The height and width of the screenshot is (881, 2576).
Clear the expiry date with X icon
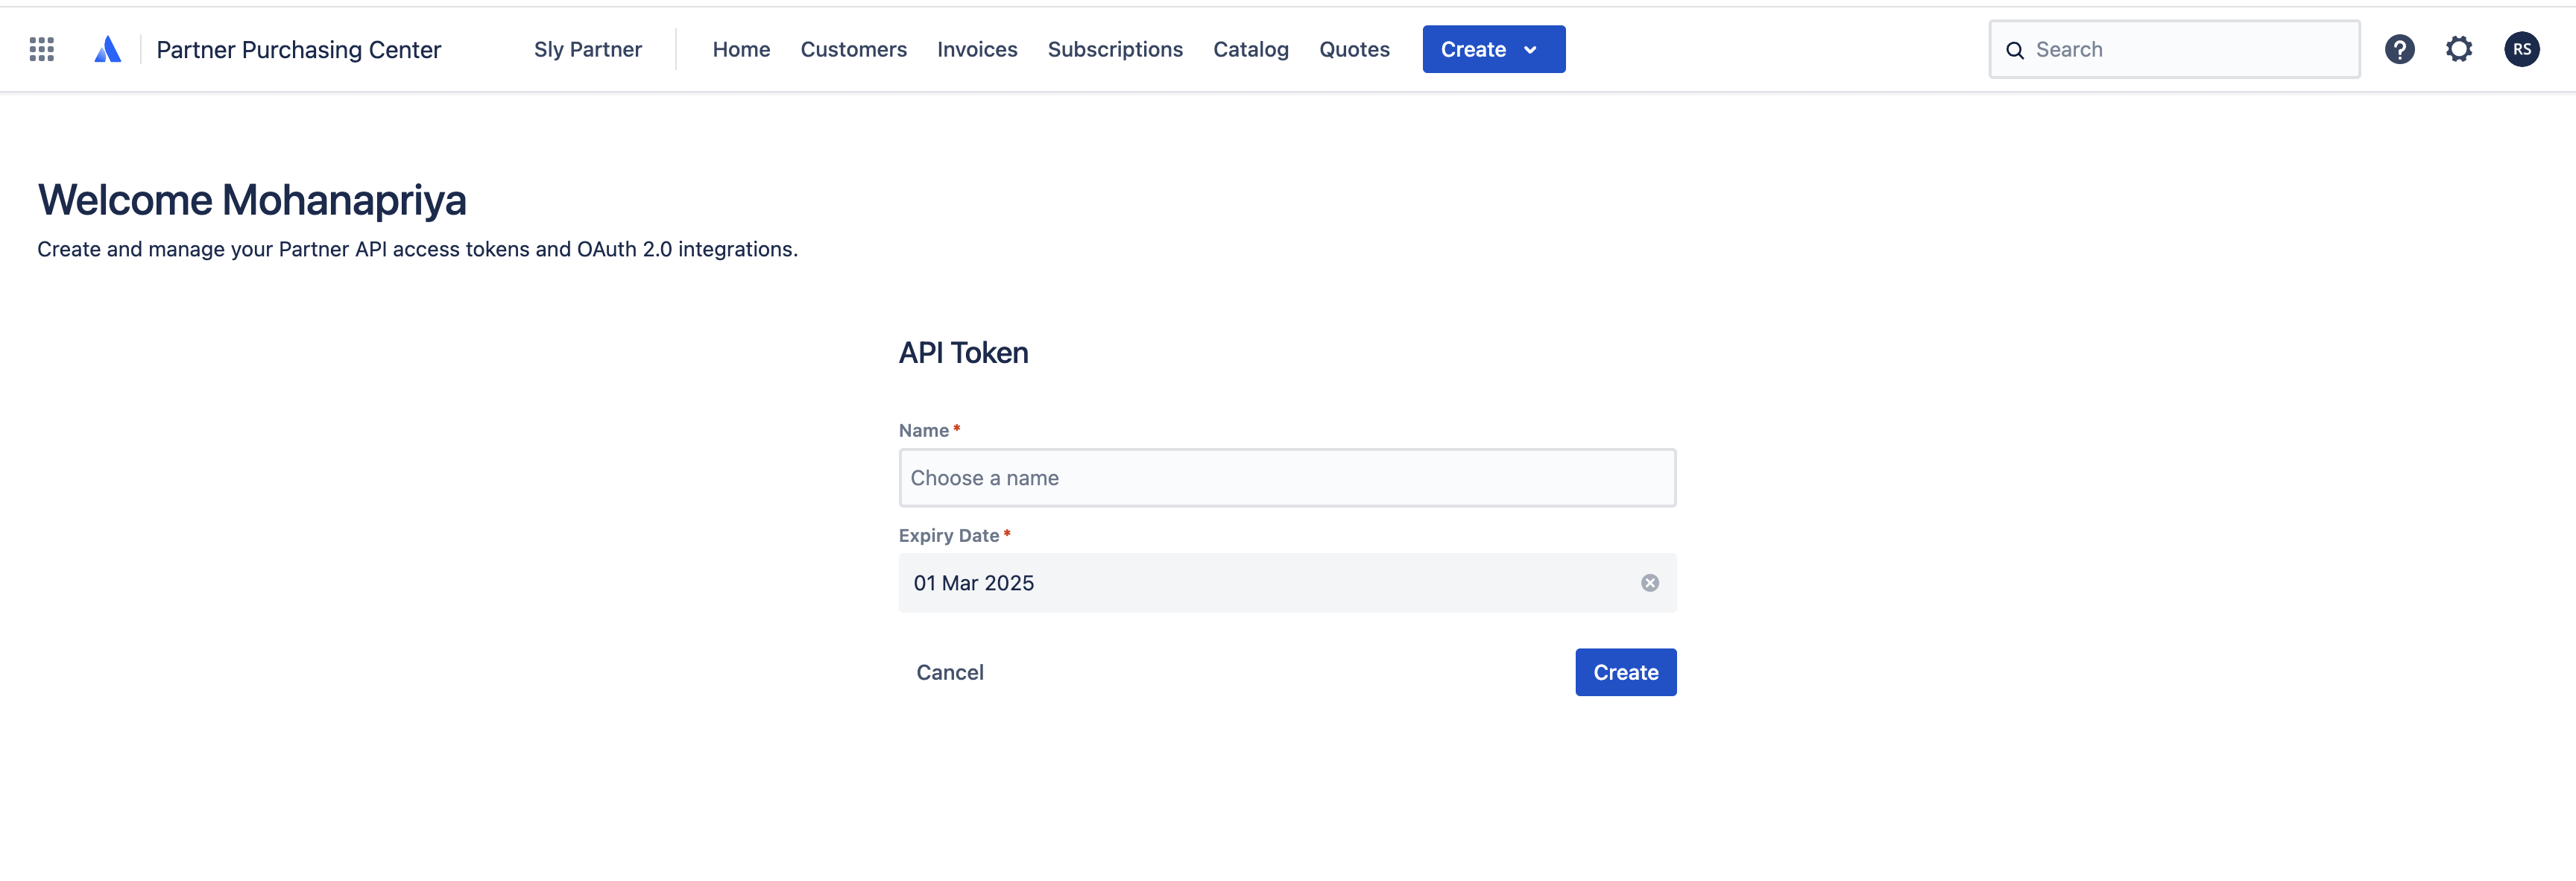click(x=1649, y=583)
